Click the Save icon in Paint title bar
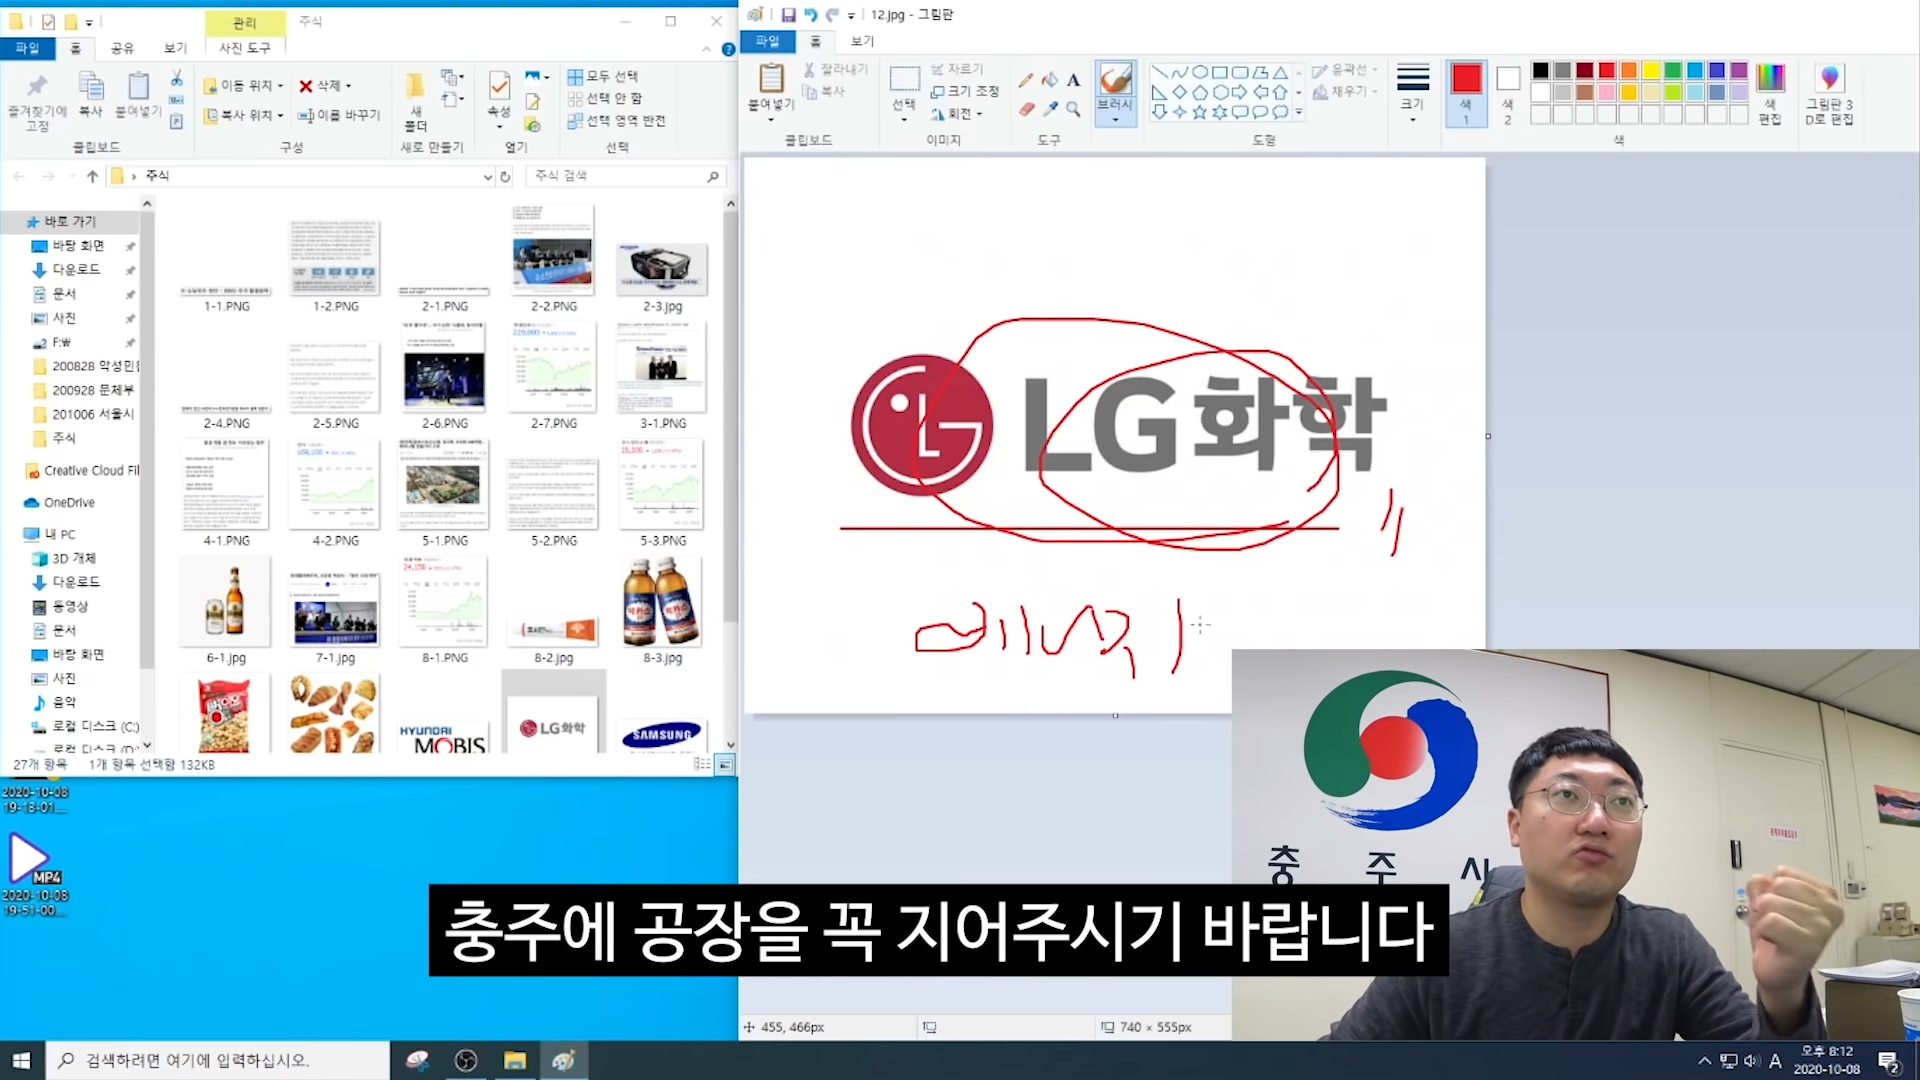 pyautogui.click(x=788, y=15)
